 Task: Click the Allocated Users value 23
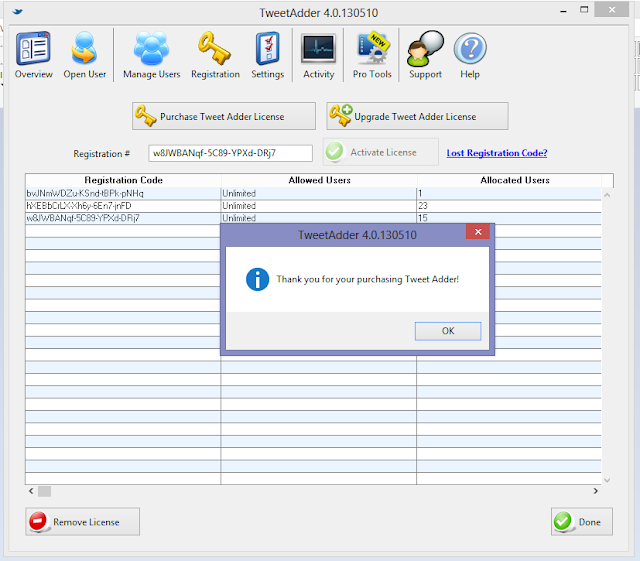tap(422, 206)
